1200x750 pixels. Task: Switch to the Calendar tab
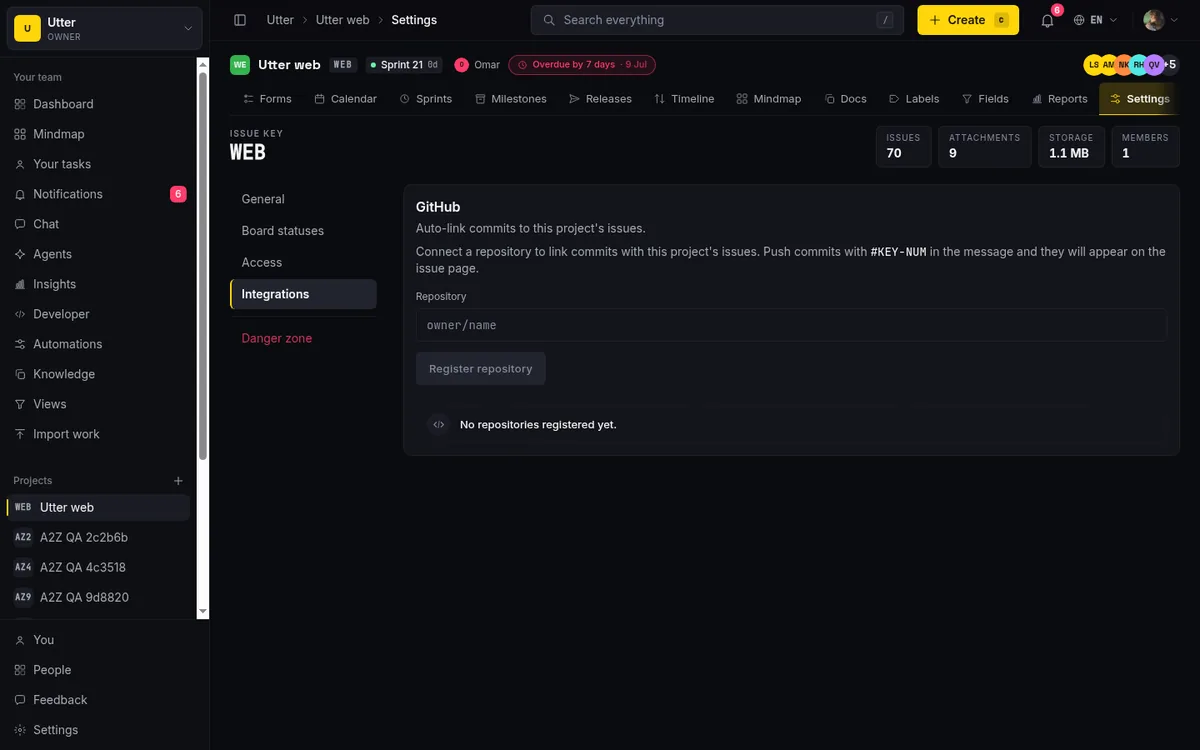click(x=345, y=99)
